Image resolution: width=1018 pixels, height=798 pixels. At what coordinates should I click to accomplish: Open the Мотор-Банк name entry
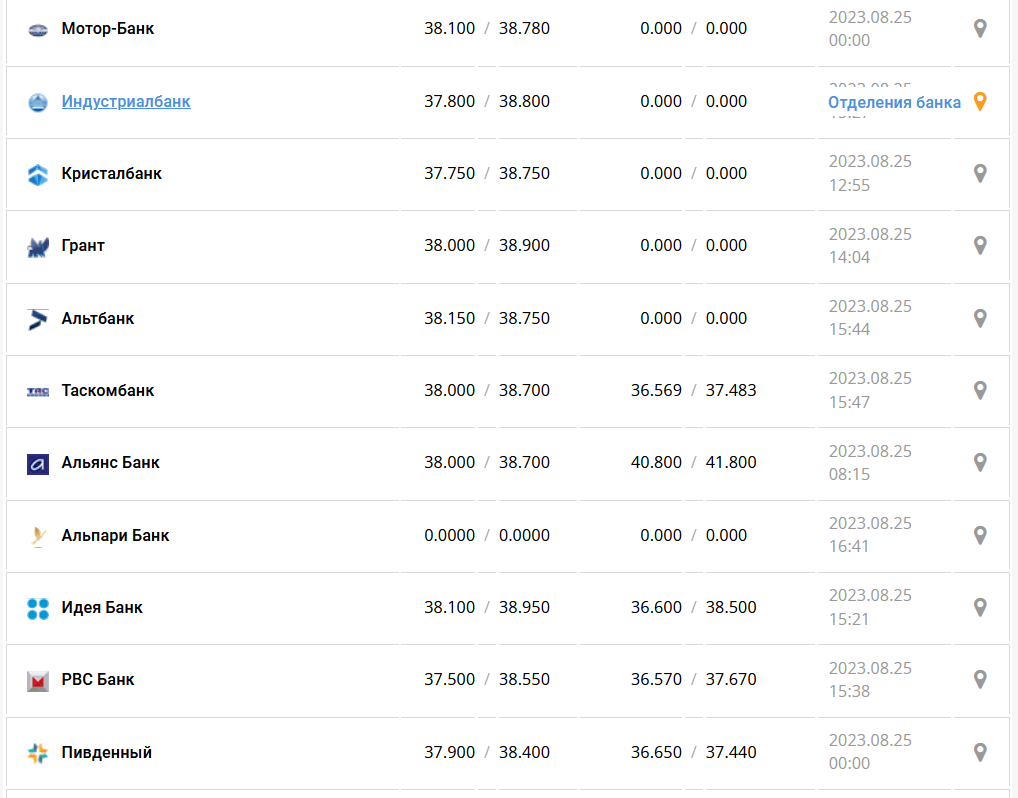[x=108, y=29]
